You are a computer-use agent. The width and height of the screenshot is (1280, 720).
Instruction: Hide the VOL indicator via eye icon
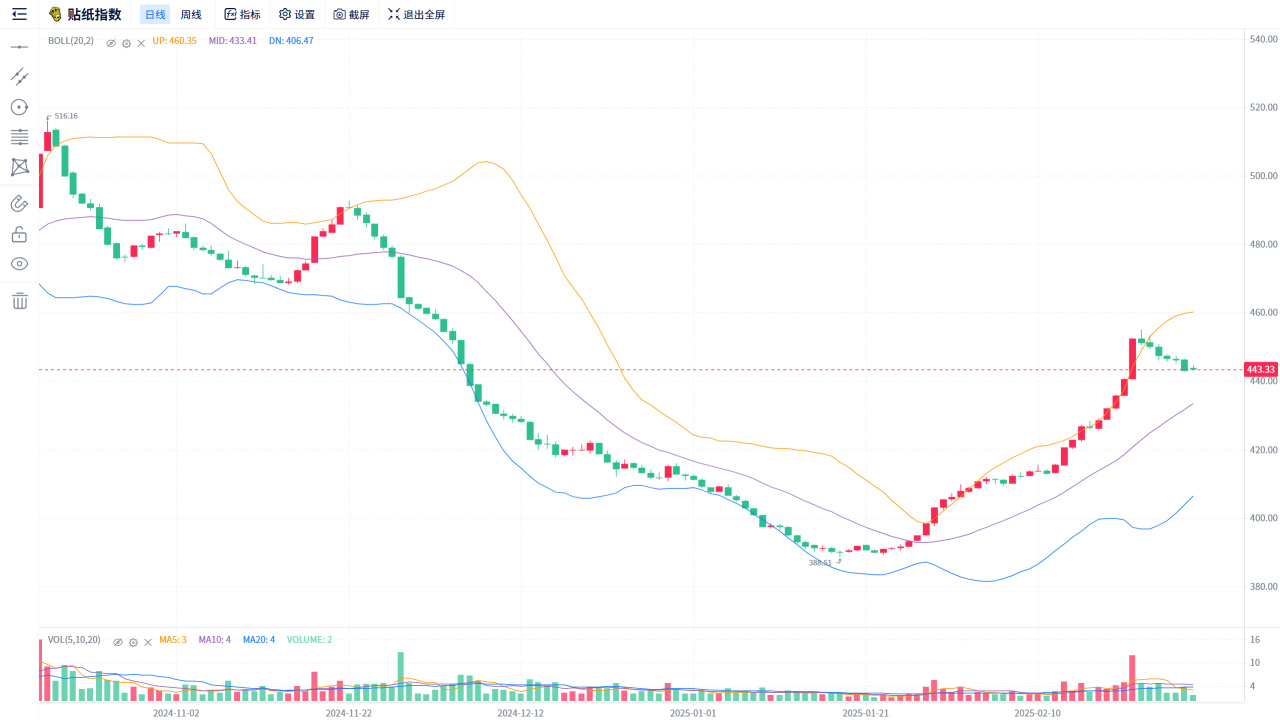click(x=118, y=641)
